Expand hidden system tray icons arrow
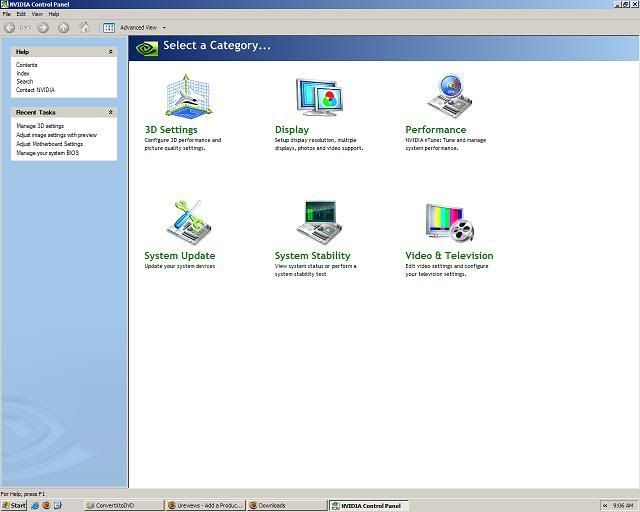Screen dimensions: 640x512 click(x=605, y=505)
